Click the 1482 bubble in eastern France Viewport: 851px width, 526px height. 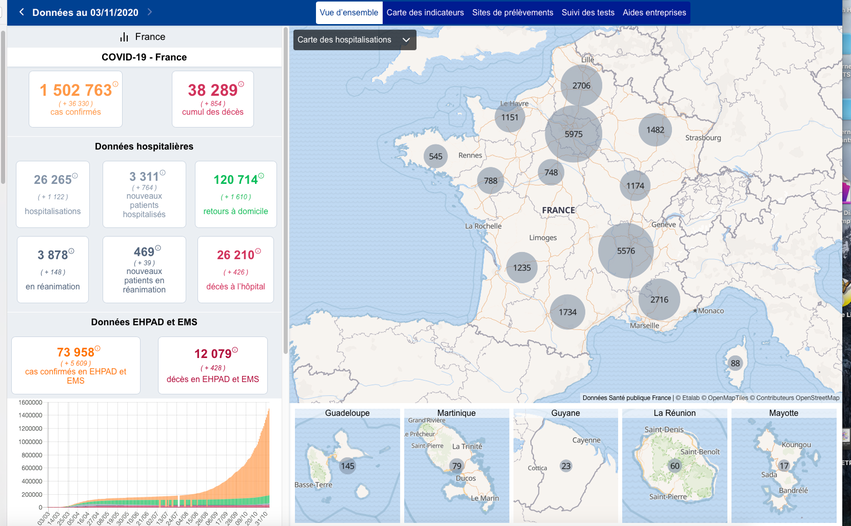(x=655, y=130)
